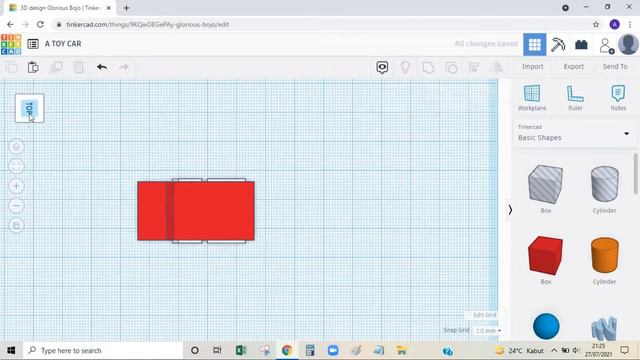Undo the last action
This screenshot has height=360, width=640.
(102, 67)
